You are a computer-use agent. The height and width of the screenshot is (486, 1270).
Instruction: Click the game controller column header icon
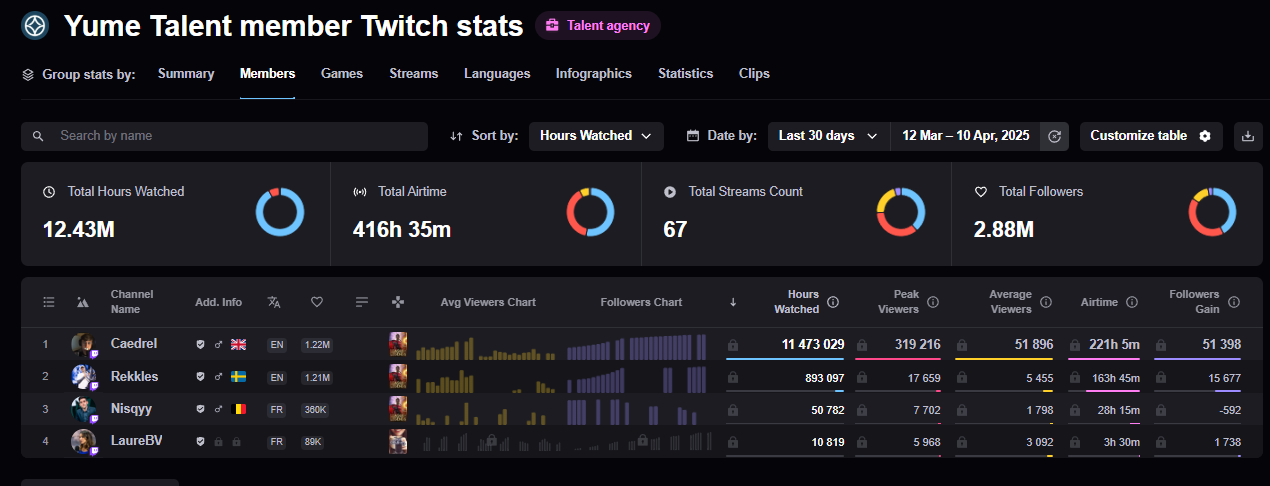click(x=398, y=302)
